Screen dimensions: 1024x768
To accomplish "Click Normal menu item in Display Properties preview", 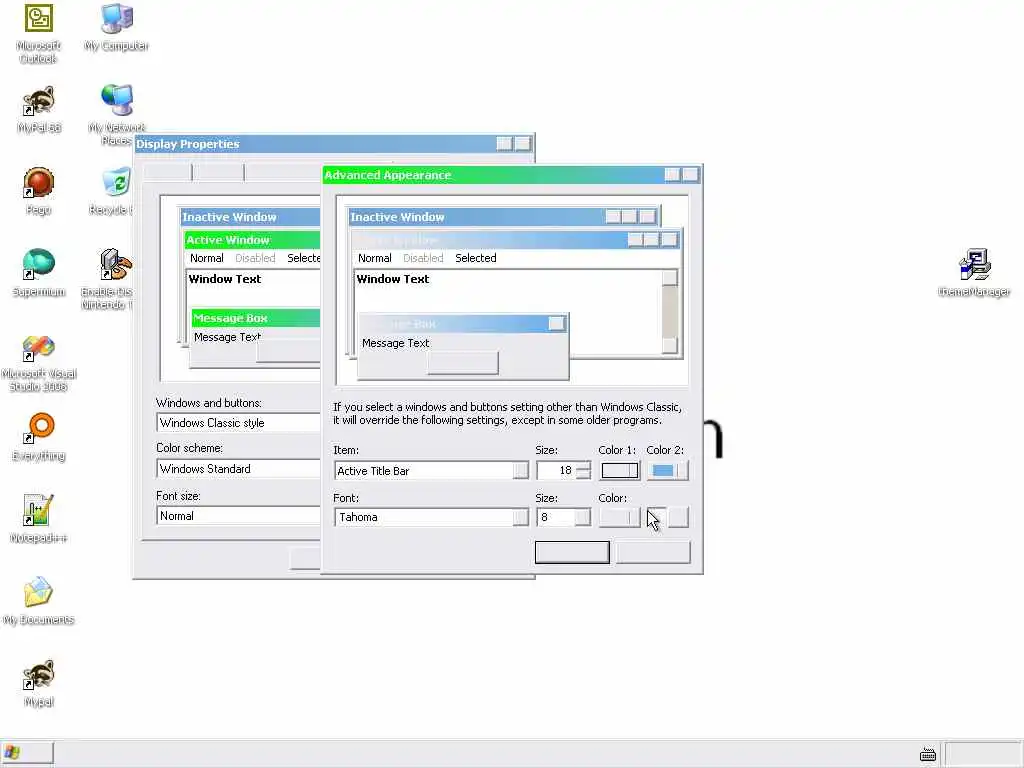I will click(207, 258).
